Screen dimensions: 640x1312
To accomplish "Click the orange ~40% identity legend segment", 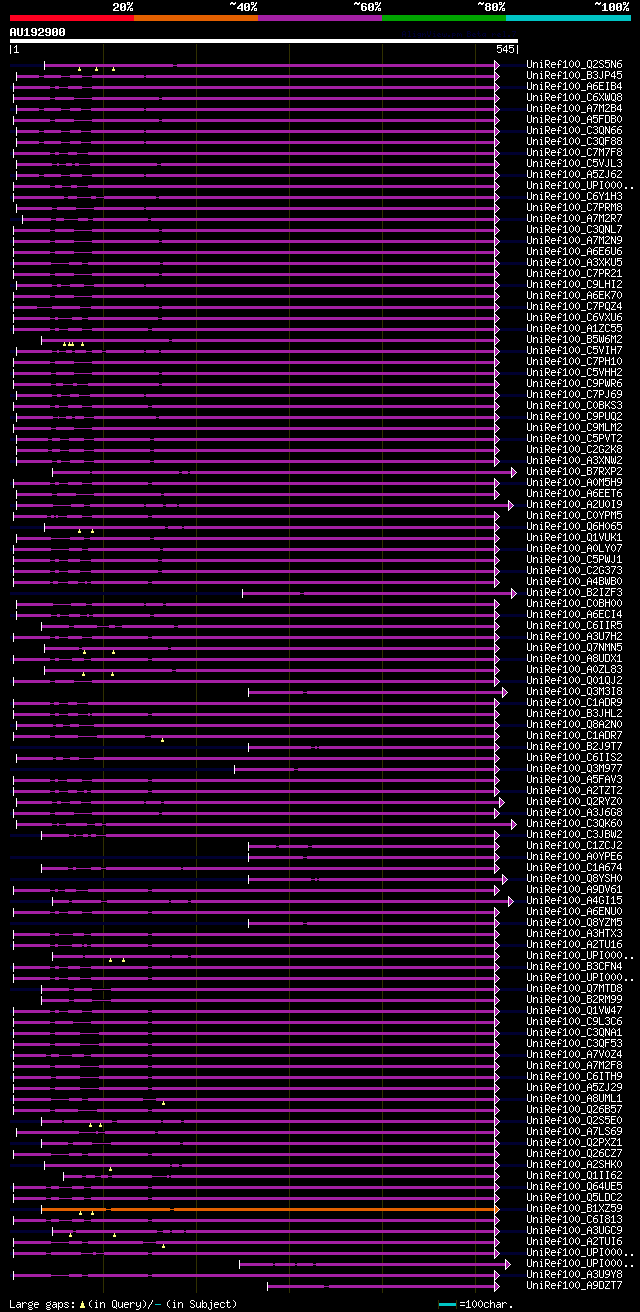I will click(x=196, y=18).
